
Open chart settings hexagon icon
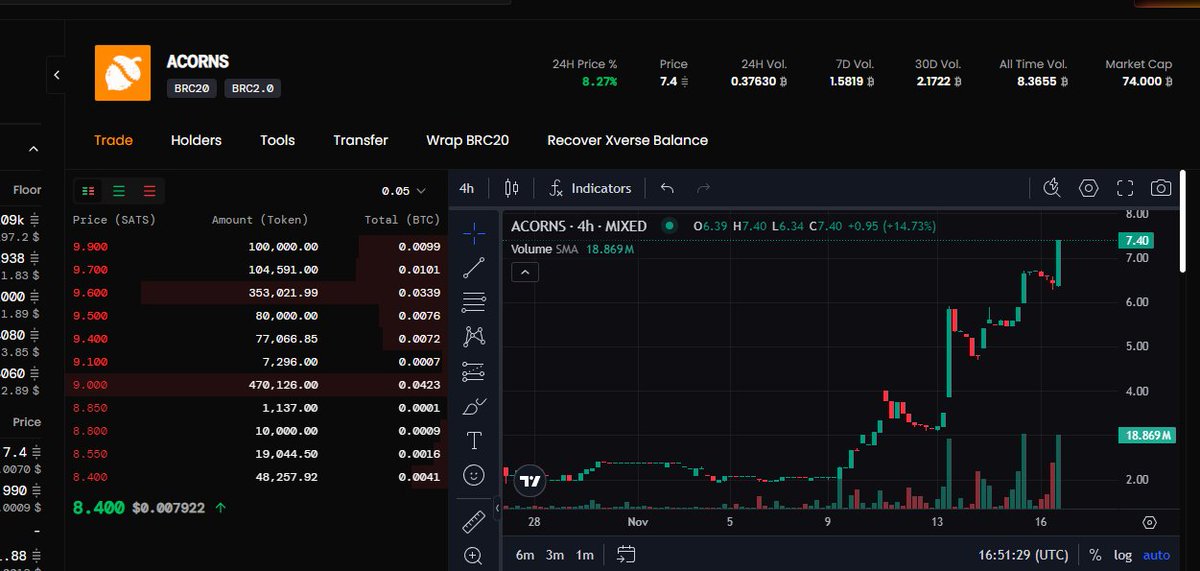pos(1088,188)
